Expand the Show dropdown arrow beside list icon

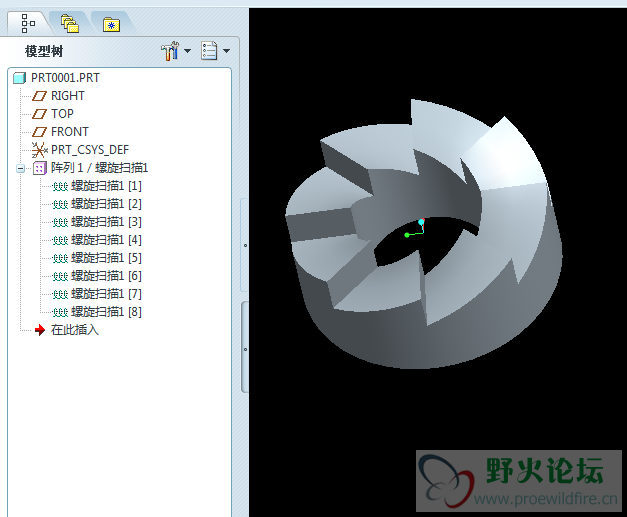click(x=226, y=51)
